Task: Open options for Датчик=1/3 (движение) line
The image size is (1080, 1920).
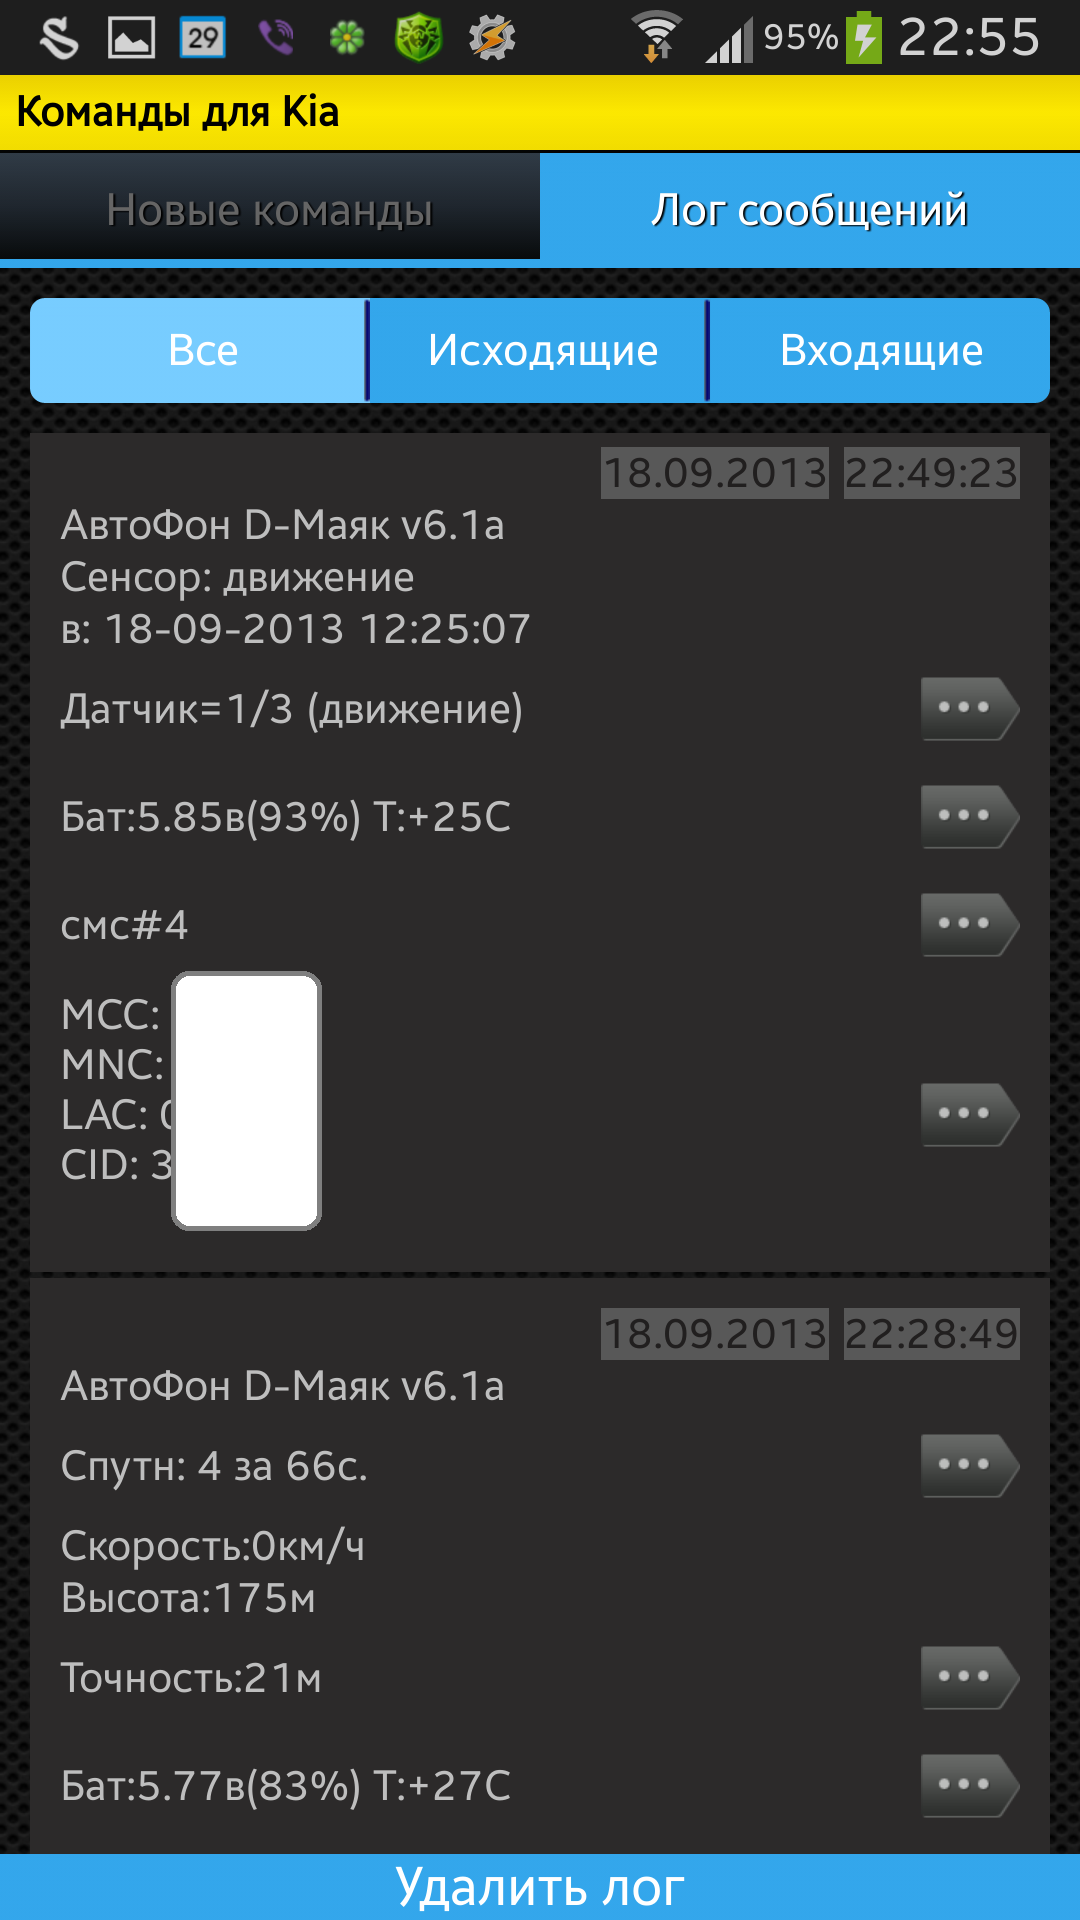Action: pos(968,709)
